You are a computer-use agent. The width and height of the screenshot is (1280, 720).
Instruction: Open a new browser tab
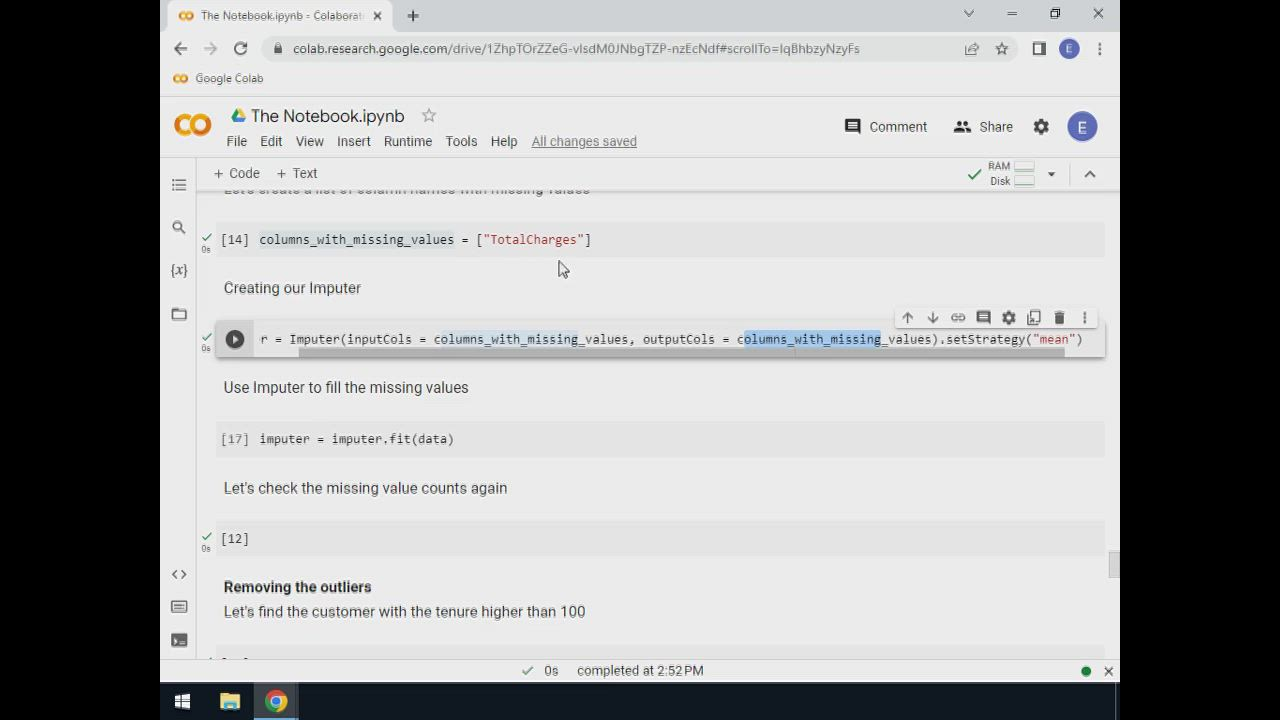point(413,15)
